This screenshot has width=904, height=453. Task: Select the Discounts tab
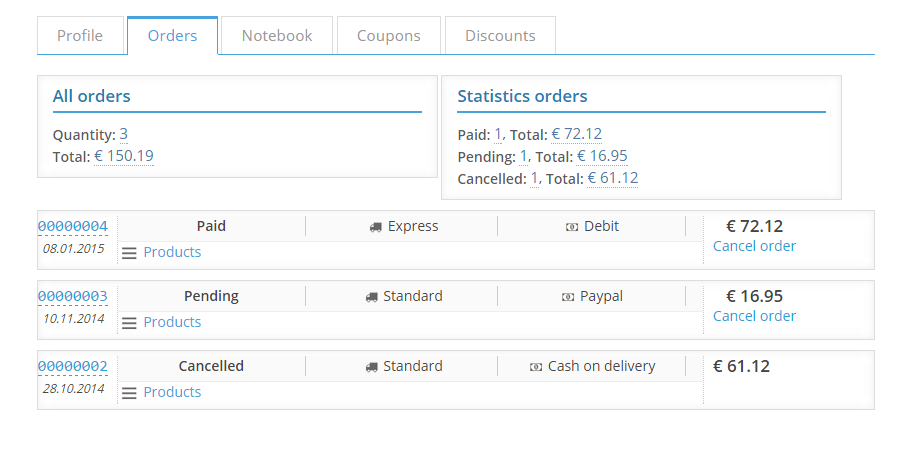(500, 36)
